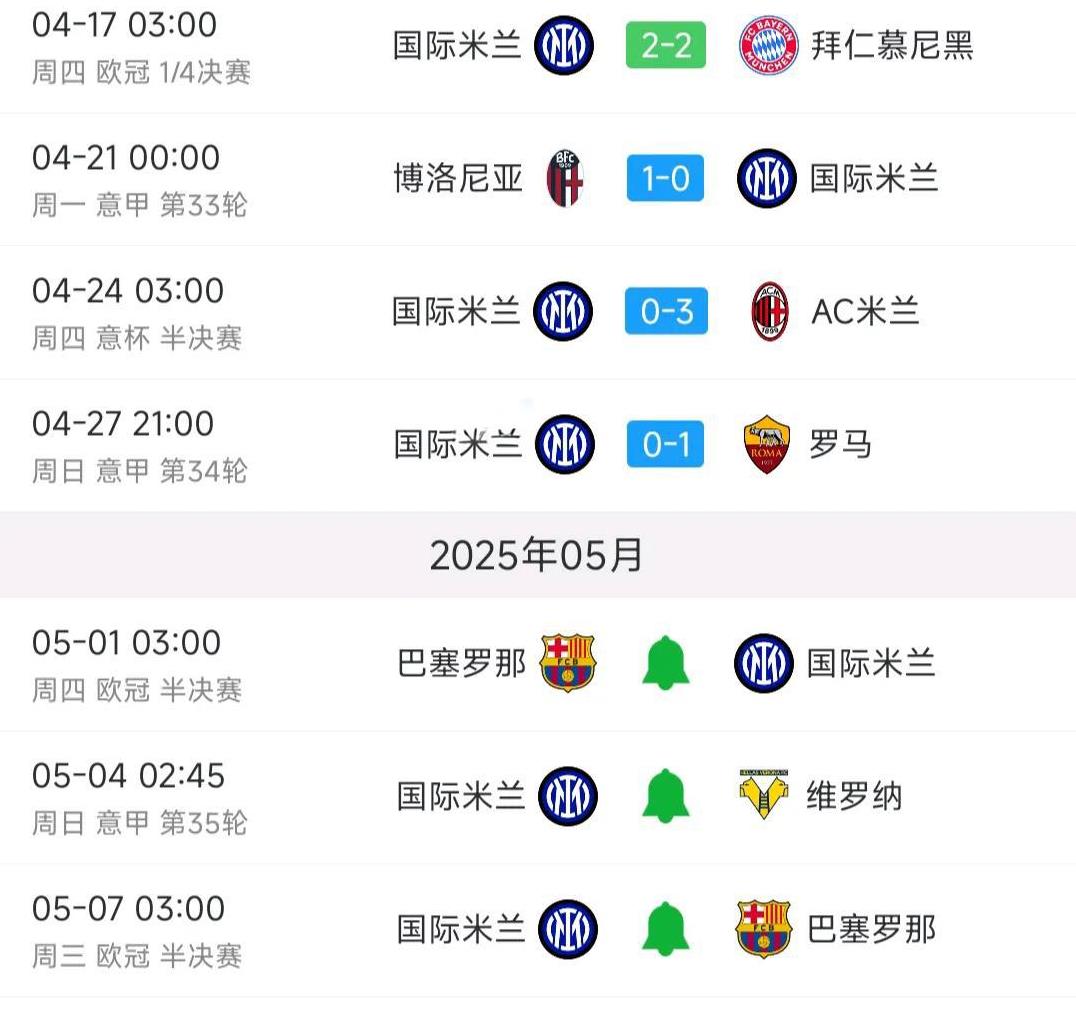Open the 0-3 AC Milan score
Image resolution: width=1076 pixels, height=1009 pixels.
666,311
